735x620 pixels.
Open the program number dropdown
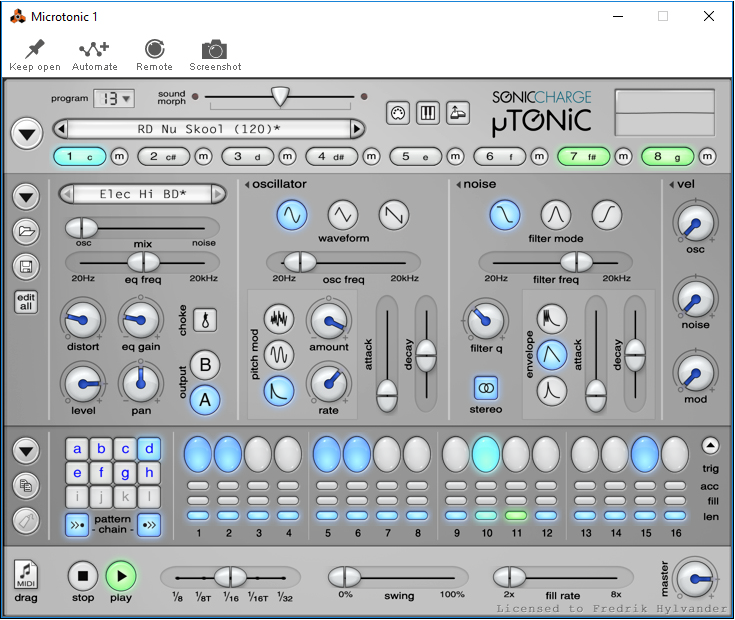tap(113, 98)
